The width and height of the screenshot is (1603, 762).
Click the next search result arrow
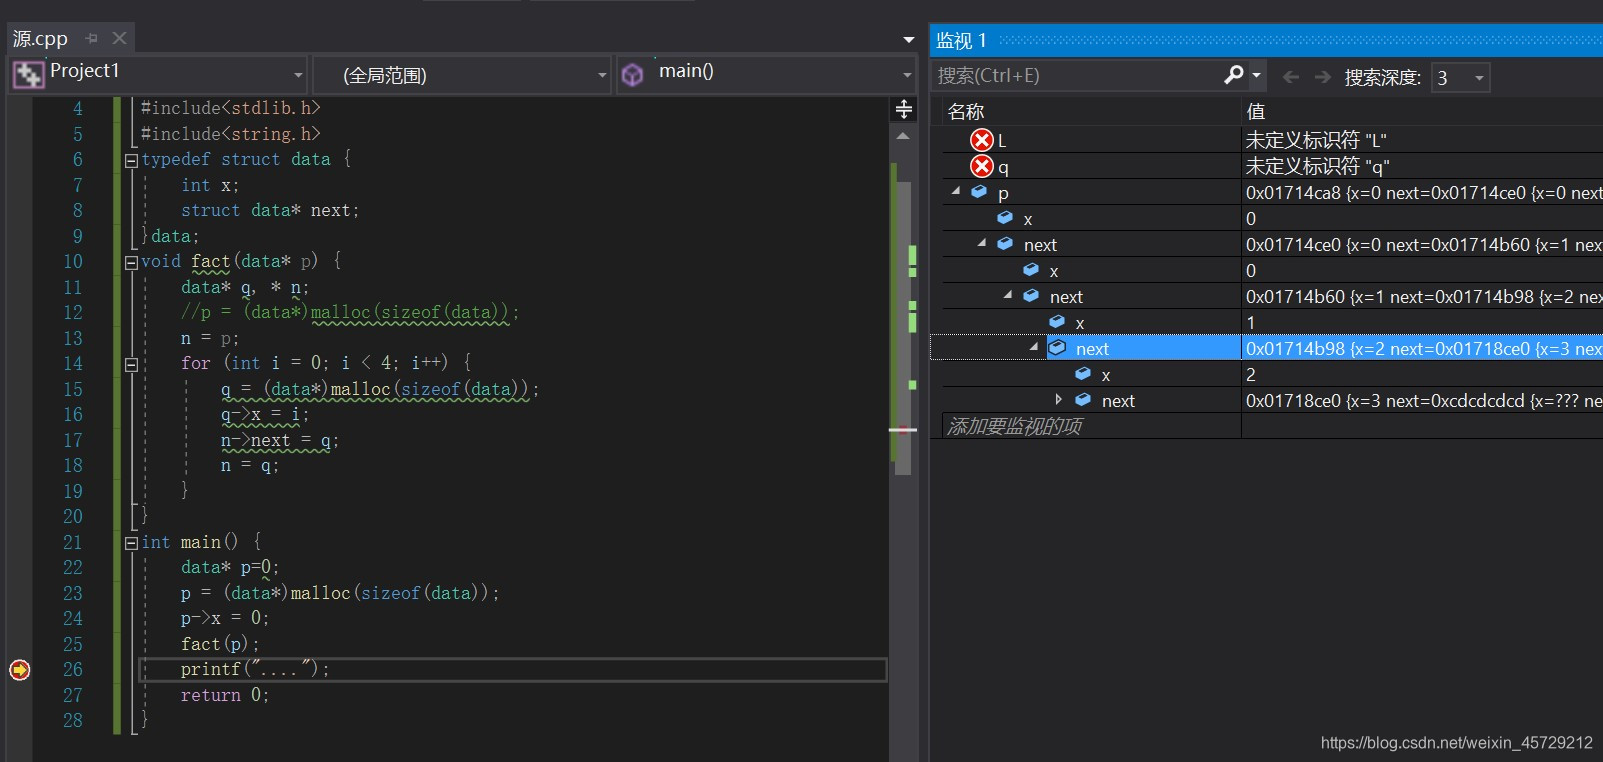point(1323,77)
